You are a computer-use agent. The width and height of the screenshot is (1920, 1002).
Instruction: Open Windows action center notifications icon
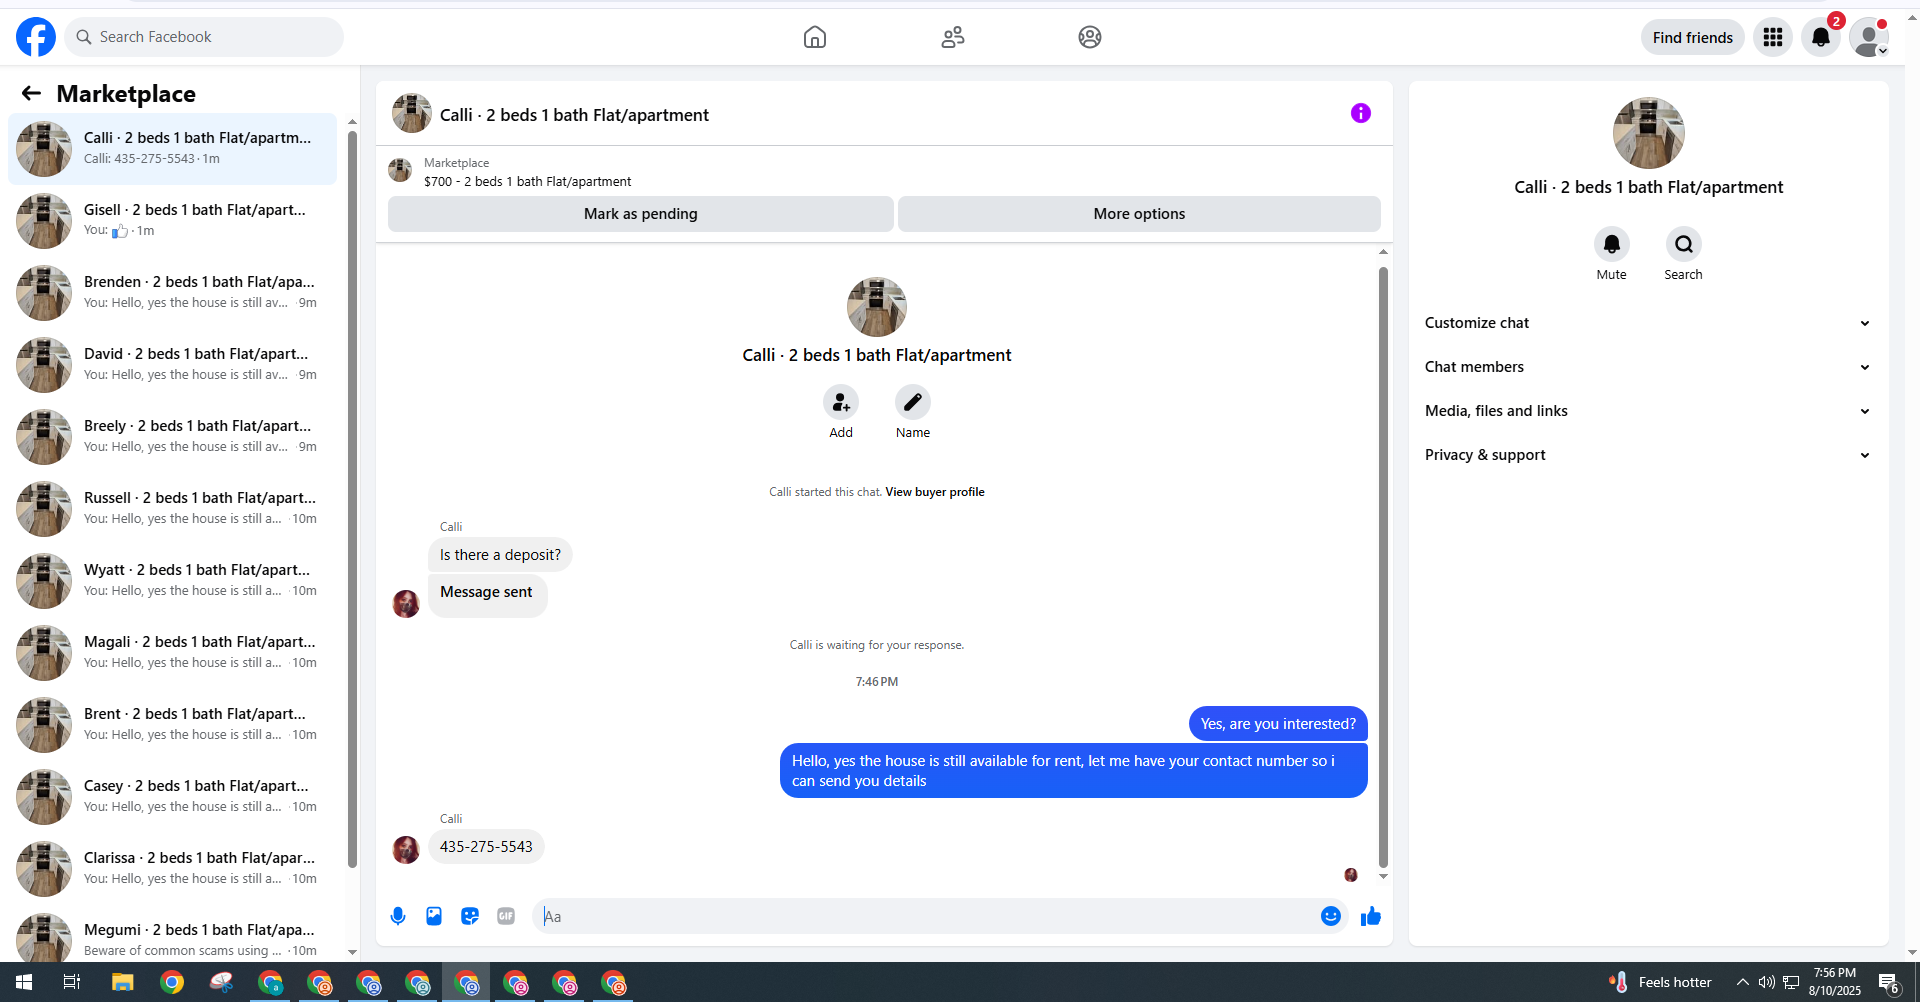coord(1889,982)
